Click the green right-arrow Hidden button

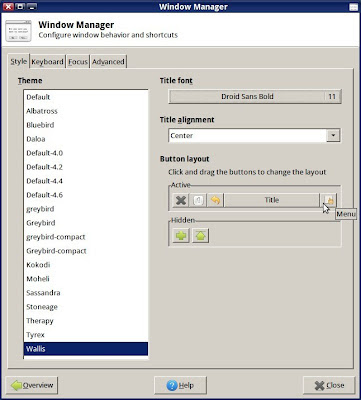(181, 236)
